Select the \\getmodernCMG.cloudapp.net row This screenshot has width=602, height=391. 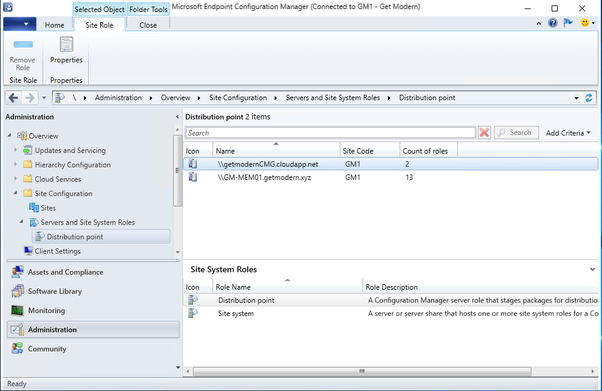[391, 164]
